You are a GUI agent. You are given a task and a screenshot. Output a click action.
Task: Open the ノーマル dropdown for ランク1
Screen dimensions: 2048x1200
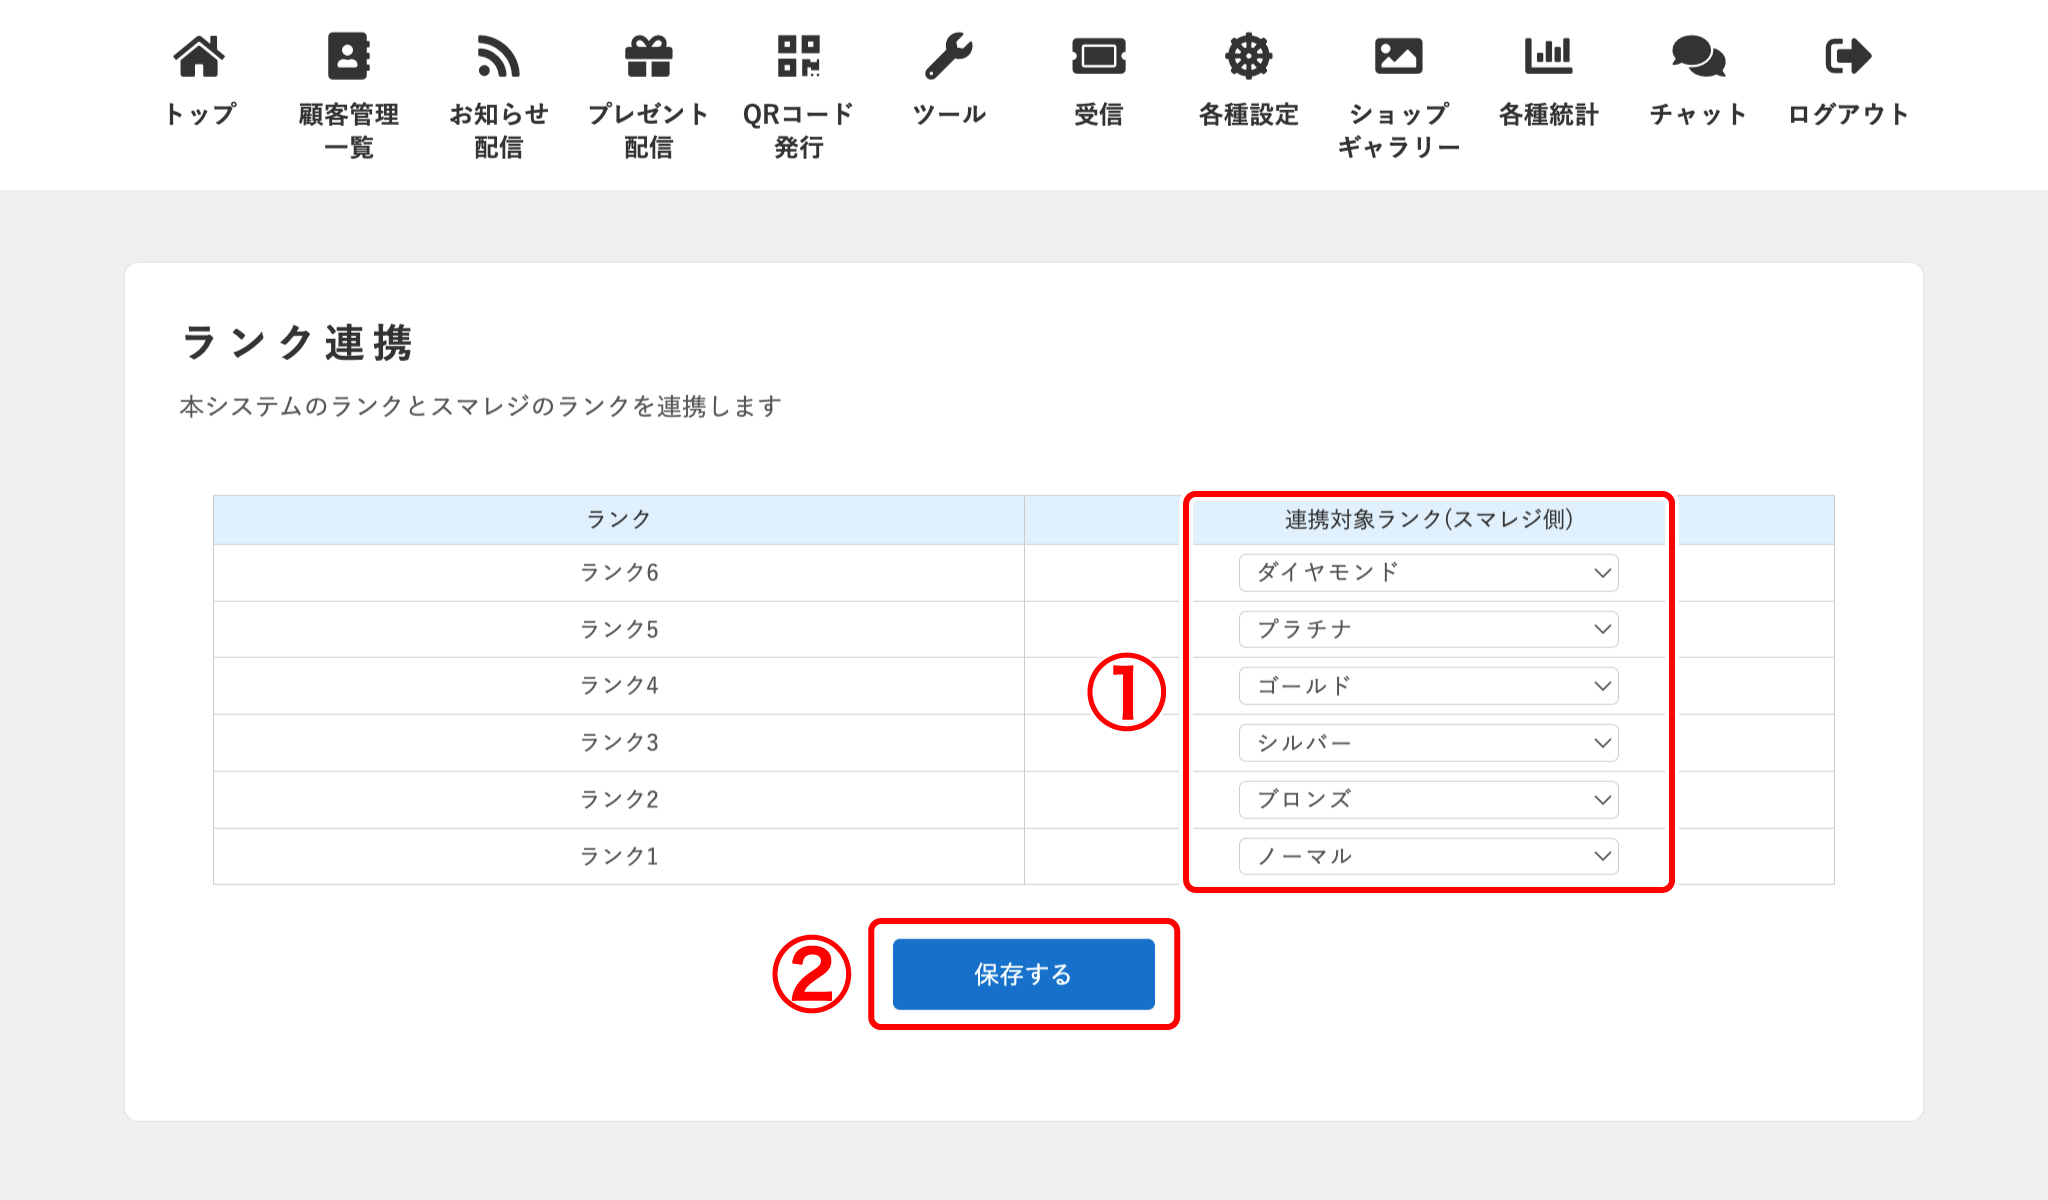pos(1429,856)
